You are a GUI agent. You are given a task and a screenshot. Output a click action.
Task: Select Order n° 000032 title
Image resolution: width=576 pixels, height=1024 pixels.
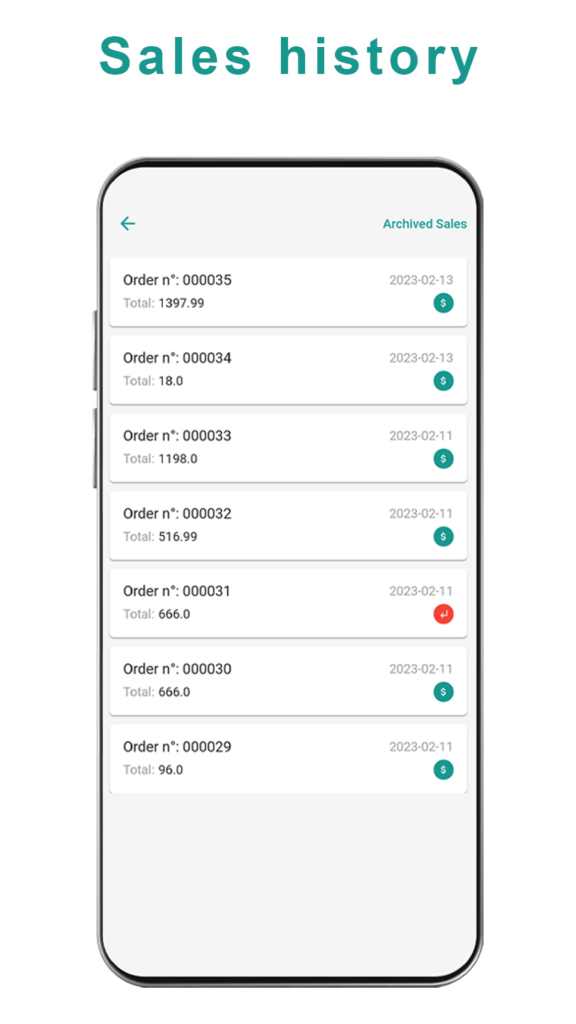[x=177, y=513]
